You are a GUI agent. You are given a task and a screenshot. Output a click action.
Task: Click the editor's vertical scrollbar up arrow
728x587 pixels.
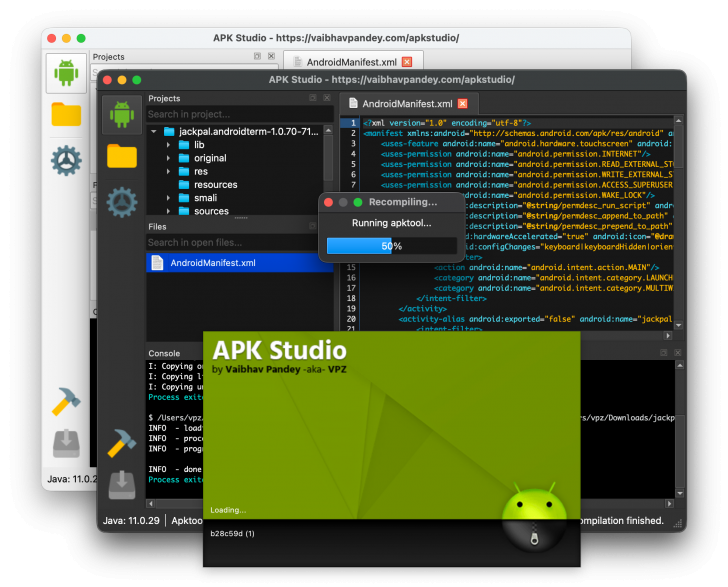pos(678,121)
